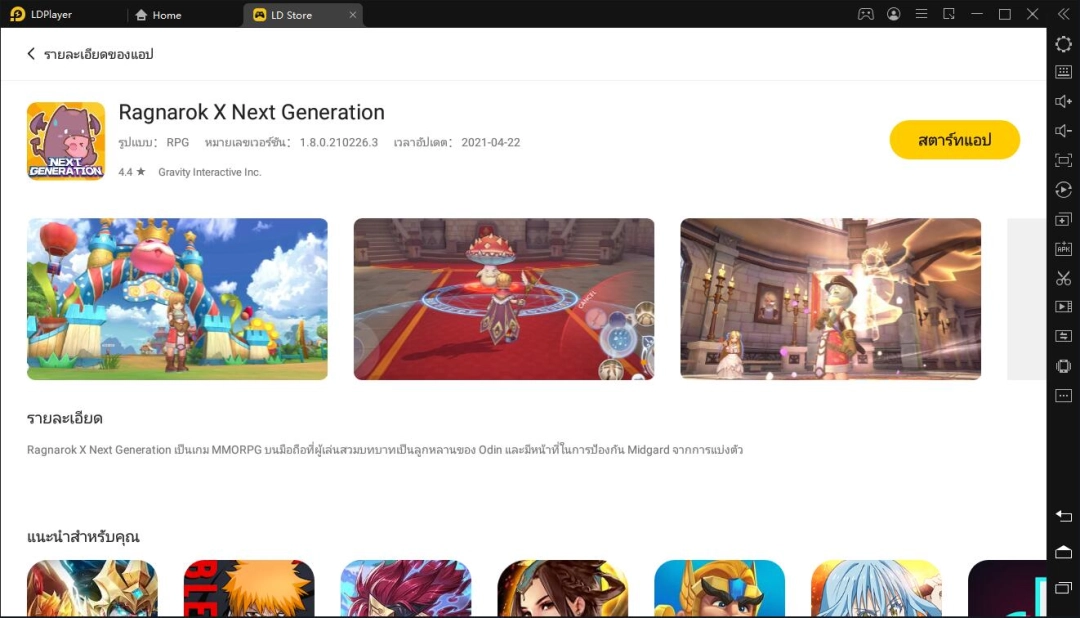The image size is (1080, 618).
Task: Click the แนะนำสำหรับคุณ recommended heading
Action: (83, 537)
